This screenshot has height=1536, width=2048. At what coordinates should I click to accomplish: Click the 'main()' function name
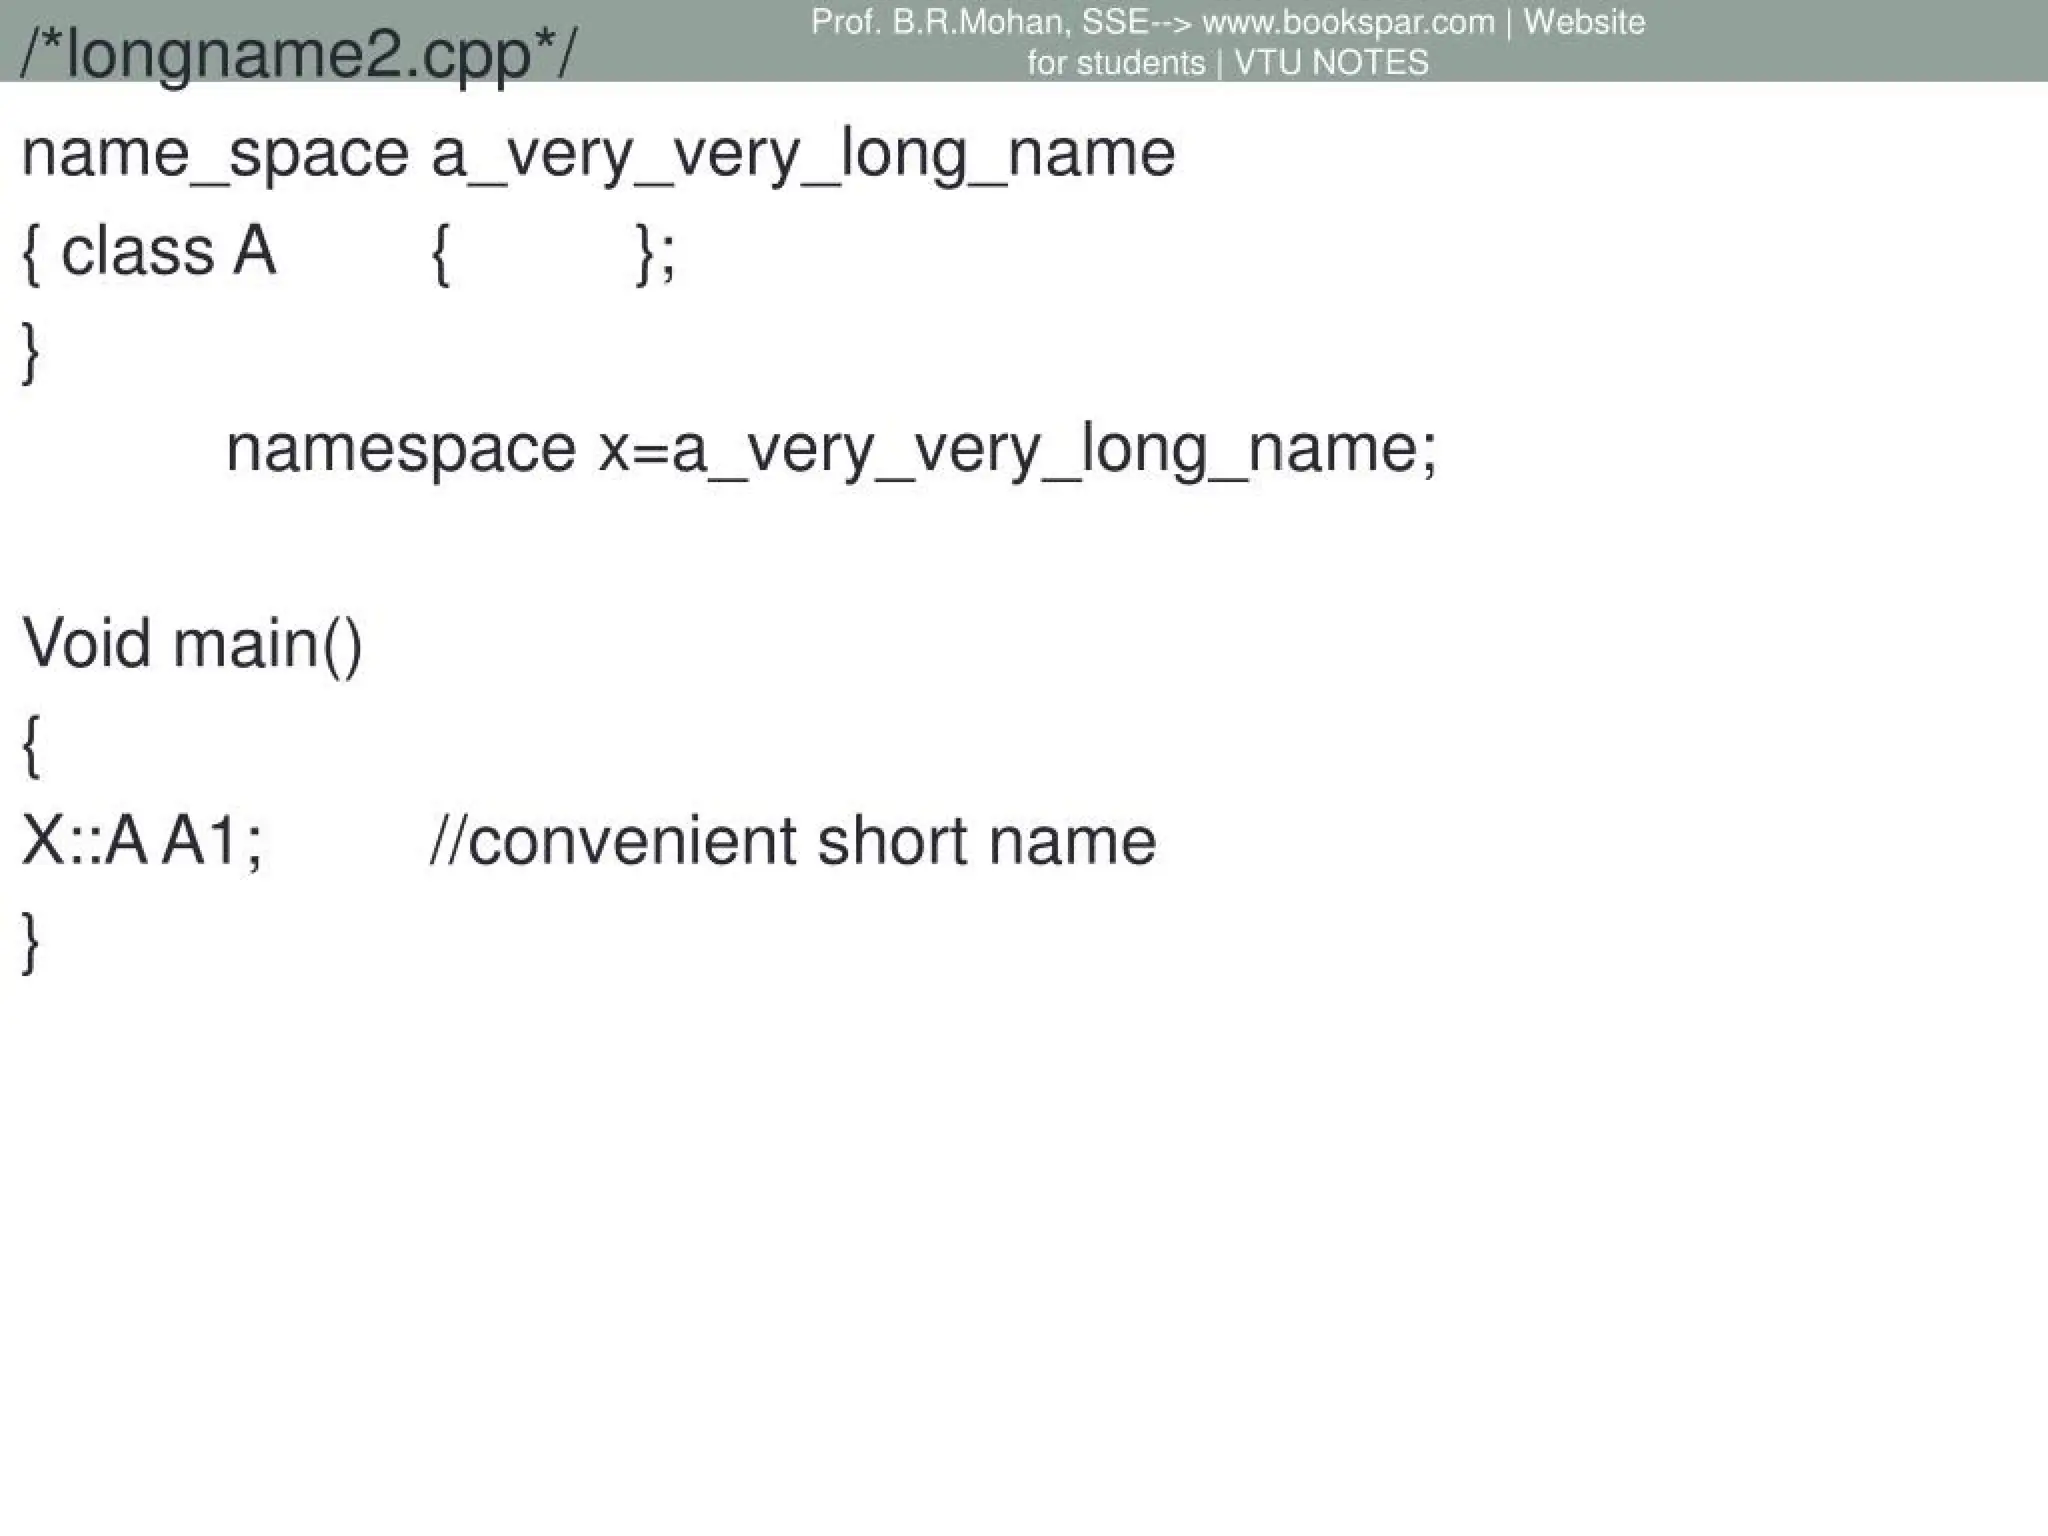click(267, 643)
